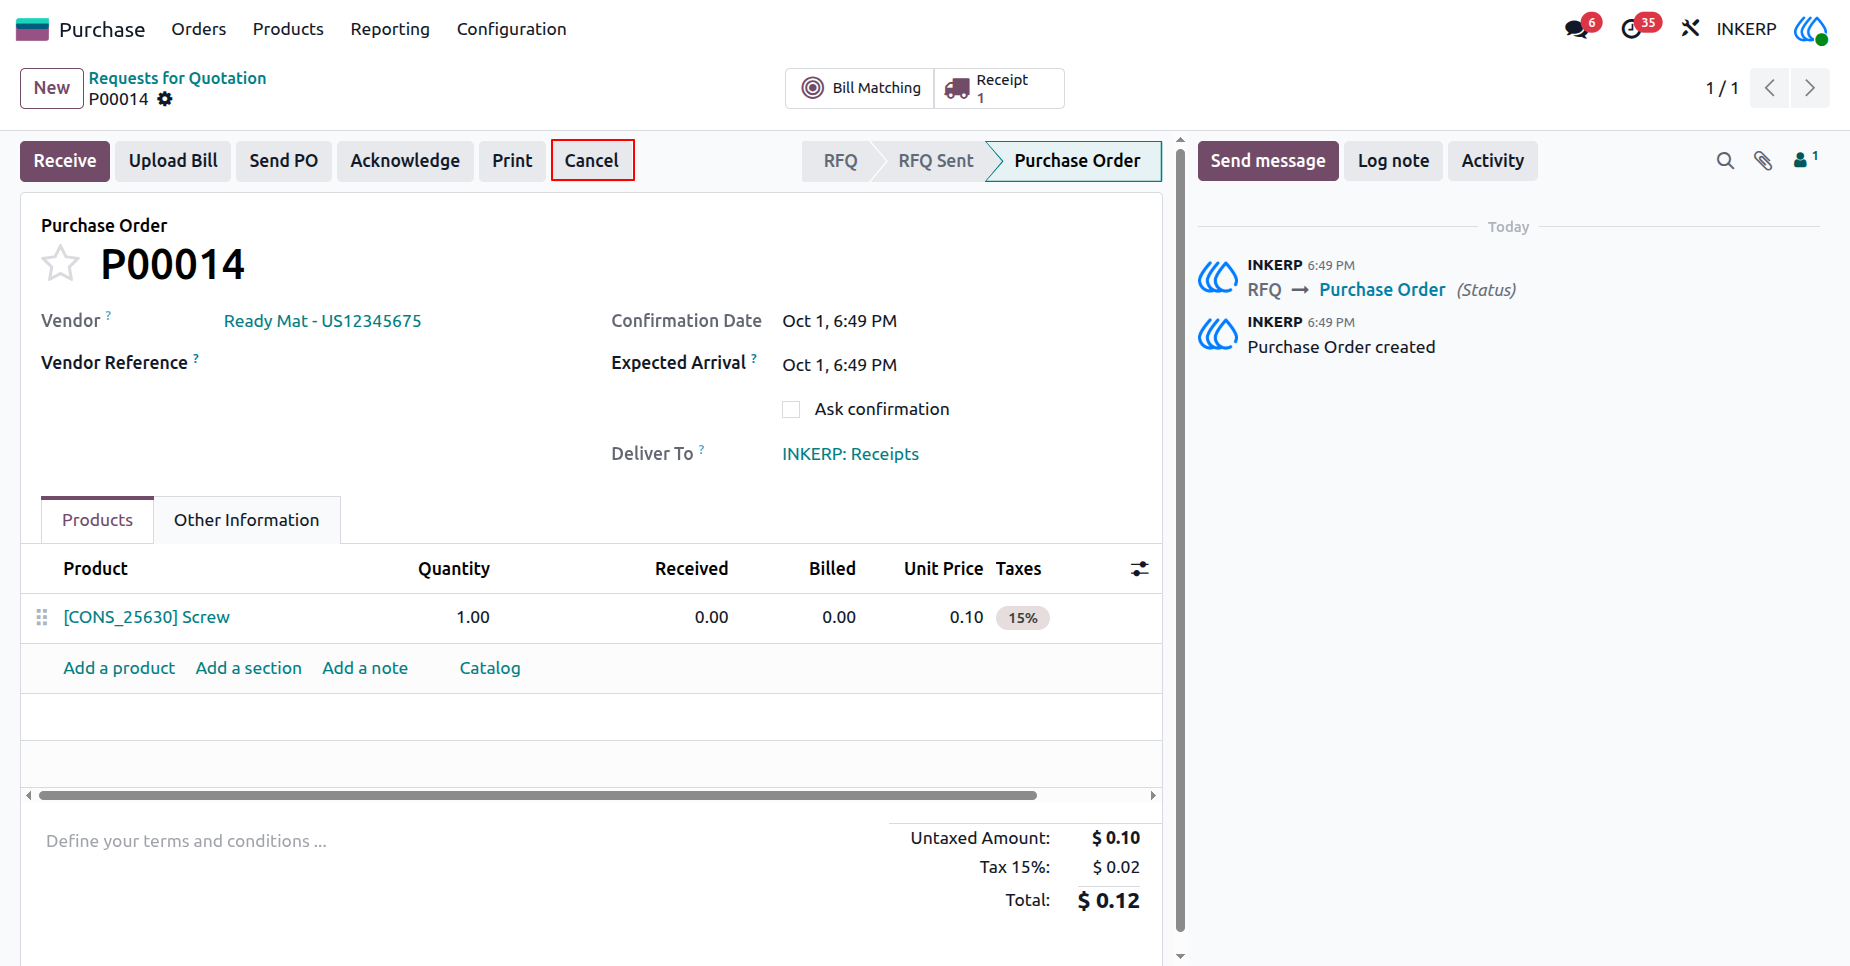The height and width of the screenshot is (966, 1850).
Task: Search chatter messages magnifier icon
Action: 1725,161
